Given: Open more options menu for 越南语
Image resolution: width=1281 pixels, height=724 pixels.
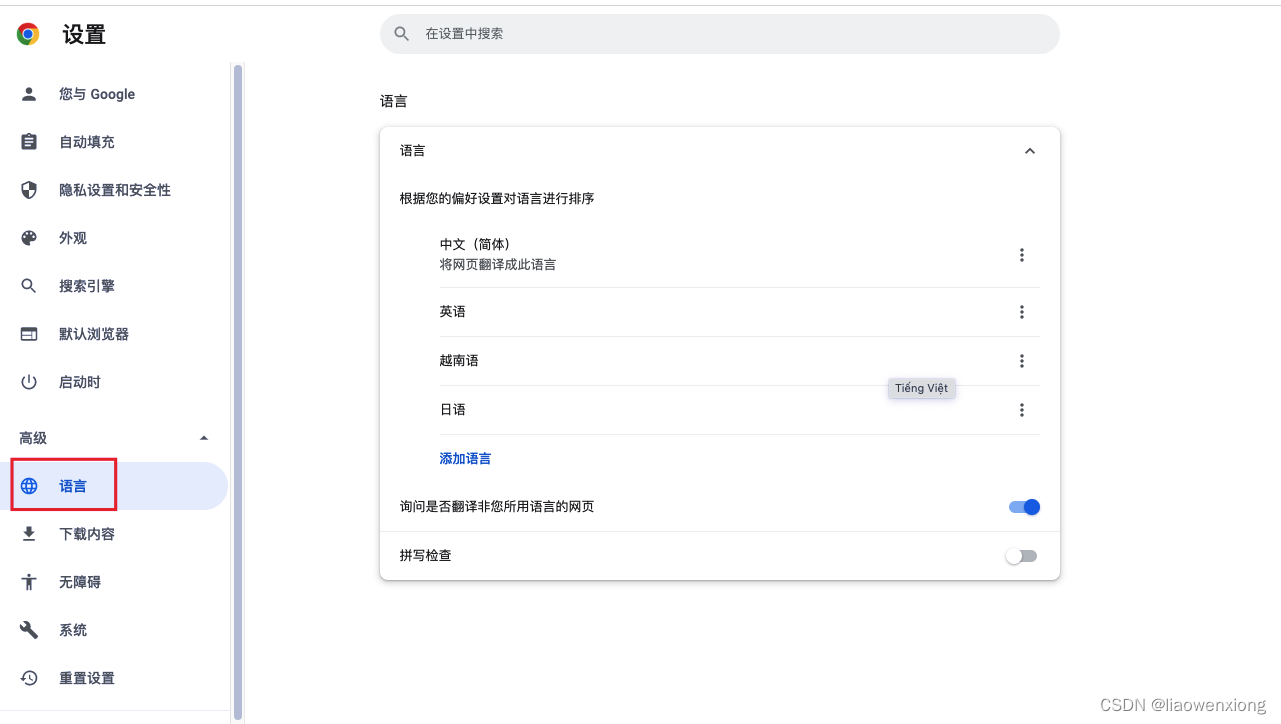Looking at the screenshot, I should coord(1022,361).
